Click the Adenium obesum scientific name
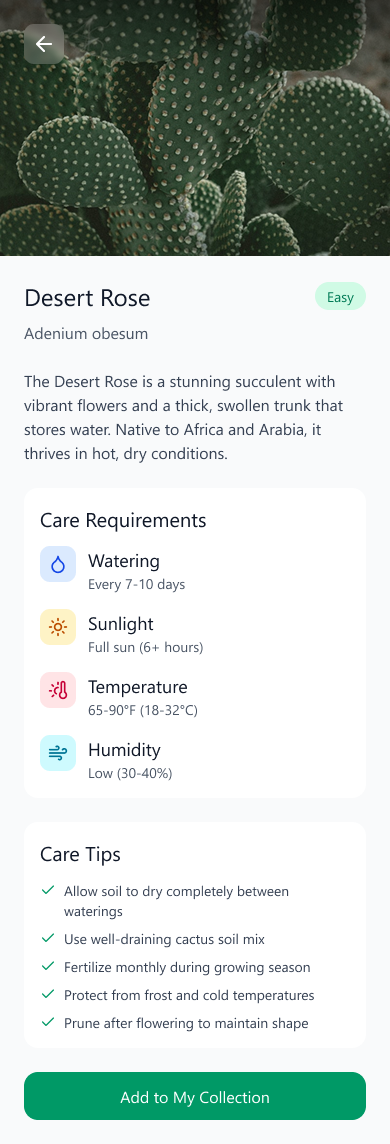This screenshot has width=390, height=1144. (86, 334)
